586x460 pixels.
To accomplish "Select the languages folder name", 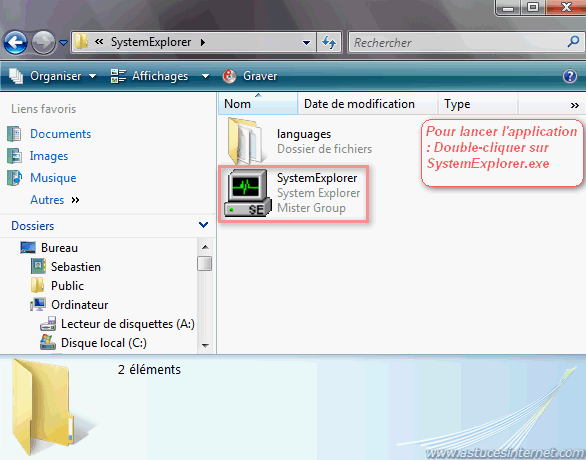I will (x=304, y=134).
